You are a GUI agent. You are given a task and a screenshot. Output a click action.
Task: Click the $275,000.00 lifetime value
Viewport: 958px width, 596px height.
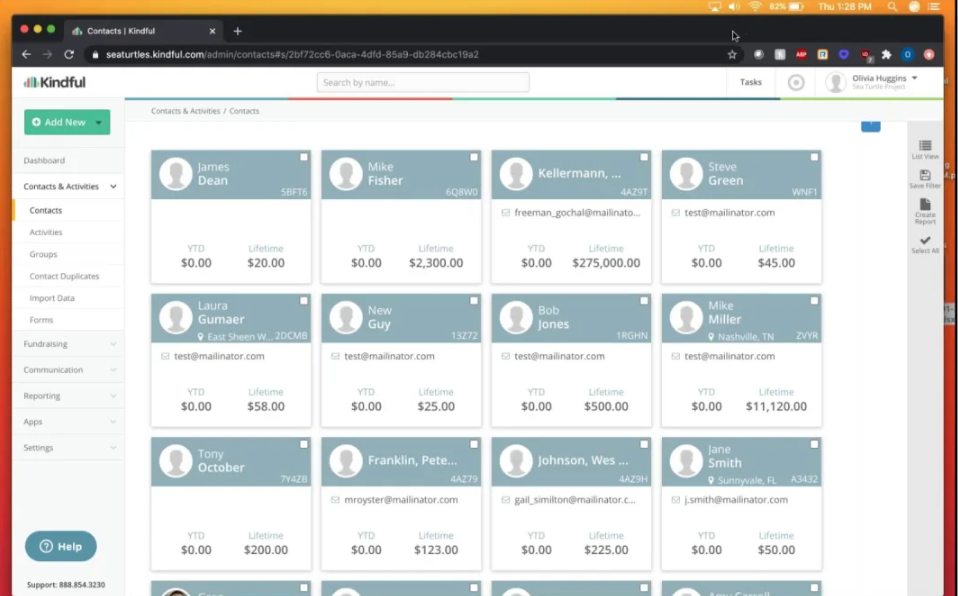tap(606, 263)
